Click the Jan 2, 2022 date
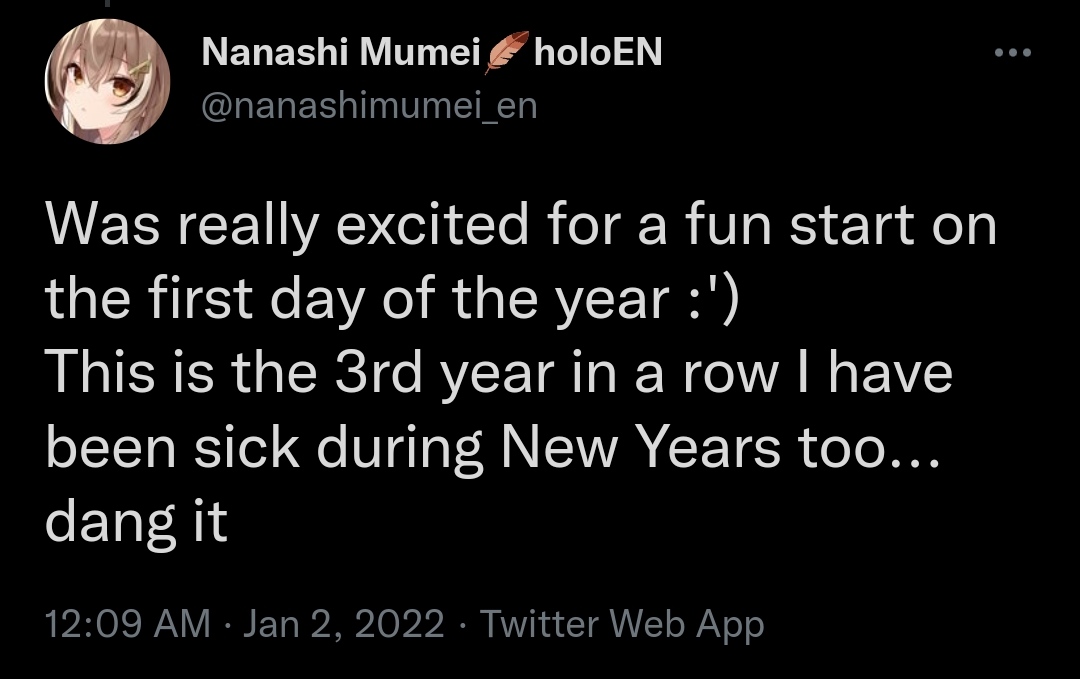1080x679 pixels. click(x=344, y=624)
